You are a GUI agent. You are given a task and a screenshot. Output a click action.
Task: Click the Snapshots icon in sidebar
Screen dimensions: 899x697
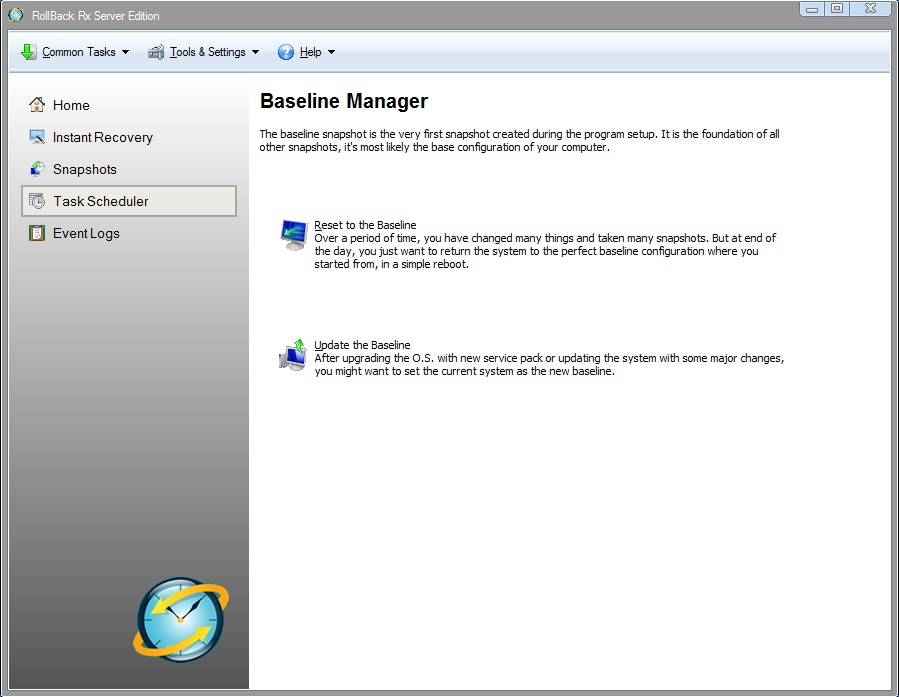pyautogui.click(x=37, y=169)
